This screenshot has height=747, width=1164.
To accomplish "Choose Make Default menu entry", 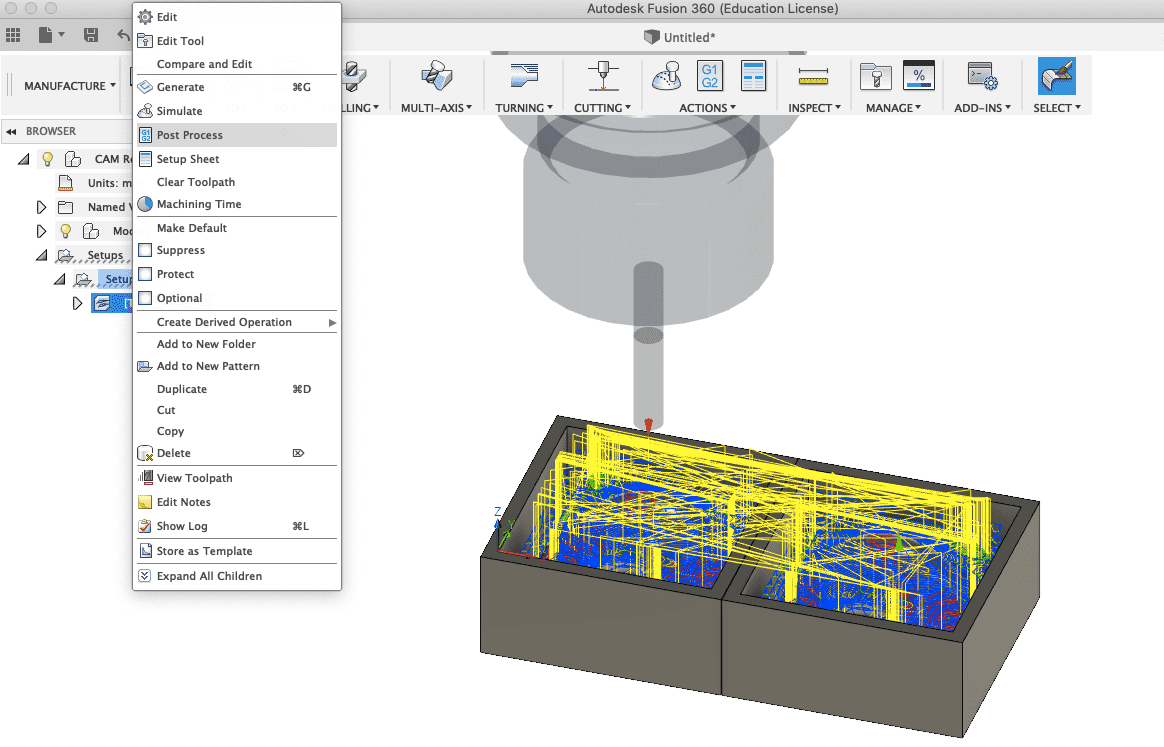I will point(236,228).
